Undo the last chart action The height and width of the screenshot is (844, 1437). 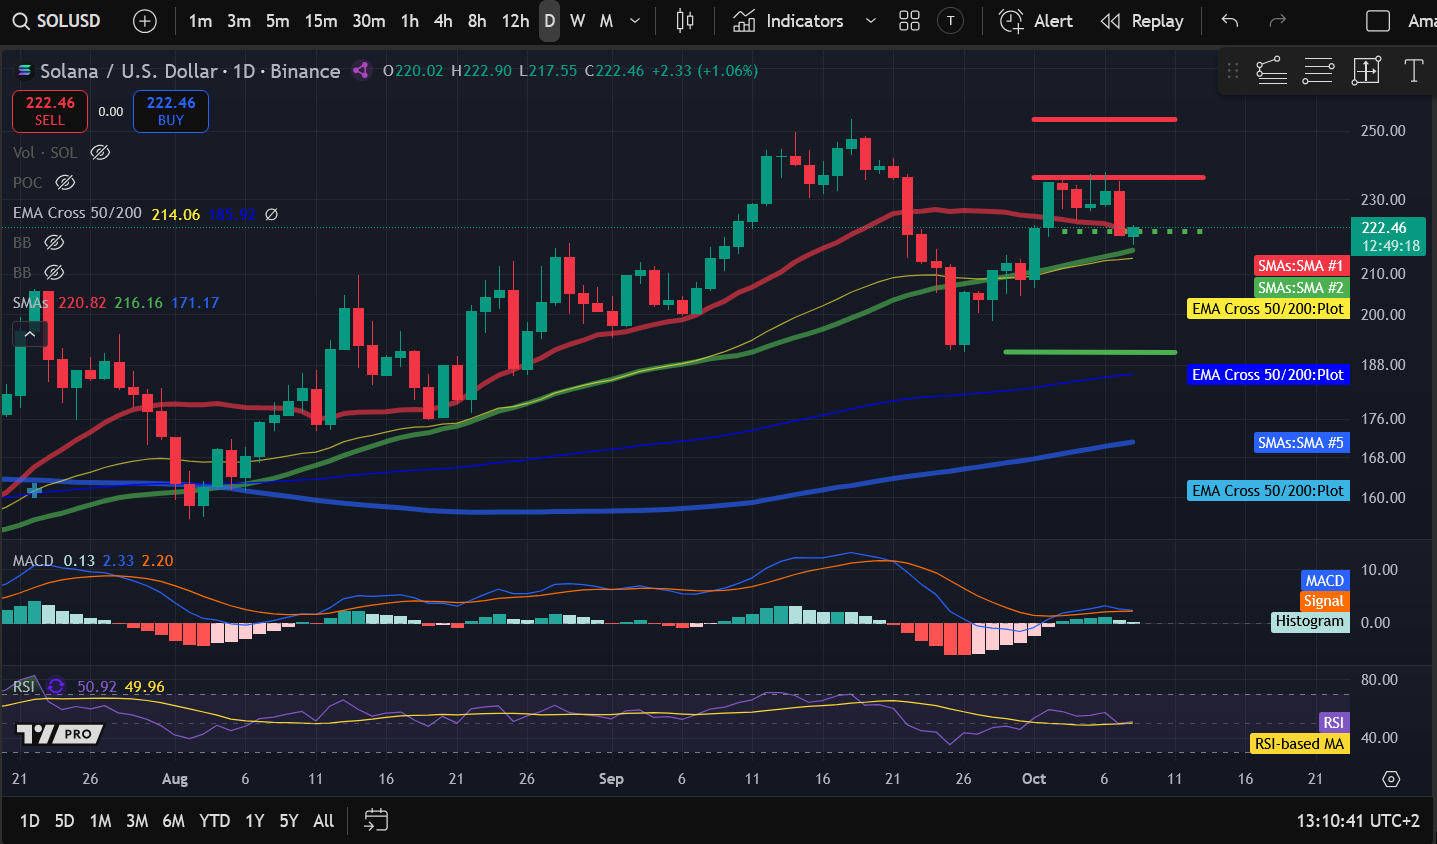coord(1230,21)
